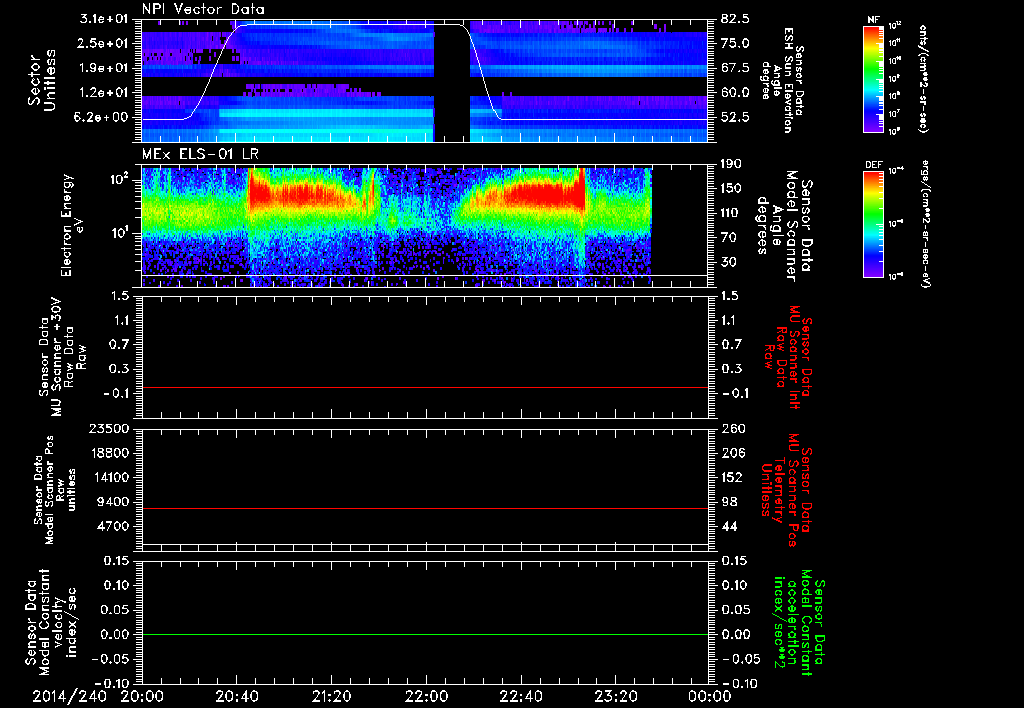Click the 190 scanner angle axis value
The width and height of the screenshot is (1024, 708).
tap(732, 164)
